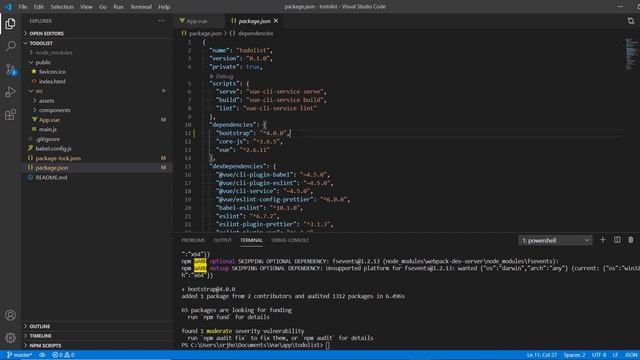The width and height of the screenshot is (640, 360).
Task: Create a new terminal with plus icon
Action: [x=603, y=240]
